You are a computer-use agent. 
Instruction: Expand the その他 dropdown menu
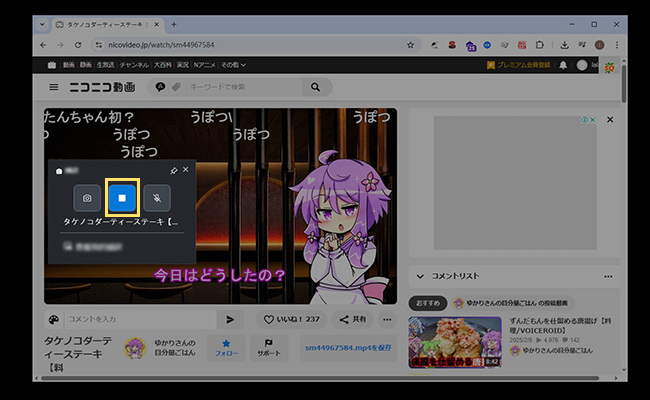233,65
